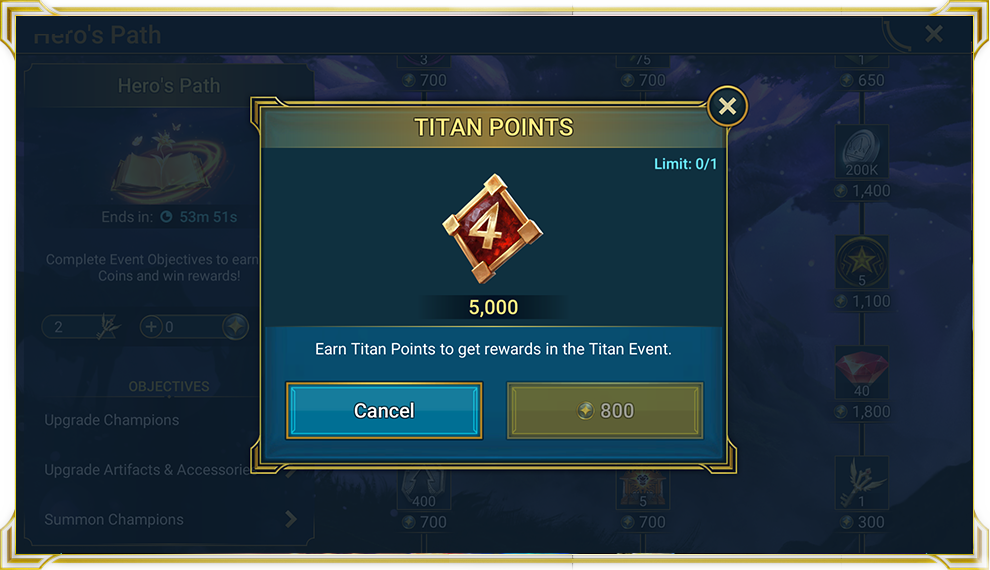The width and height of the screenshot is (990, 570).
Task: Click the OBJECTIVES section header
Action: point(169,386)
